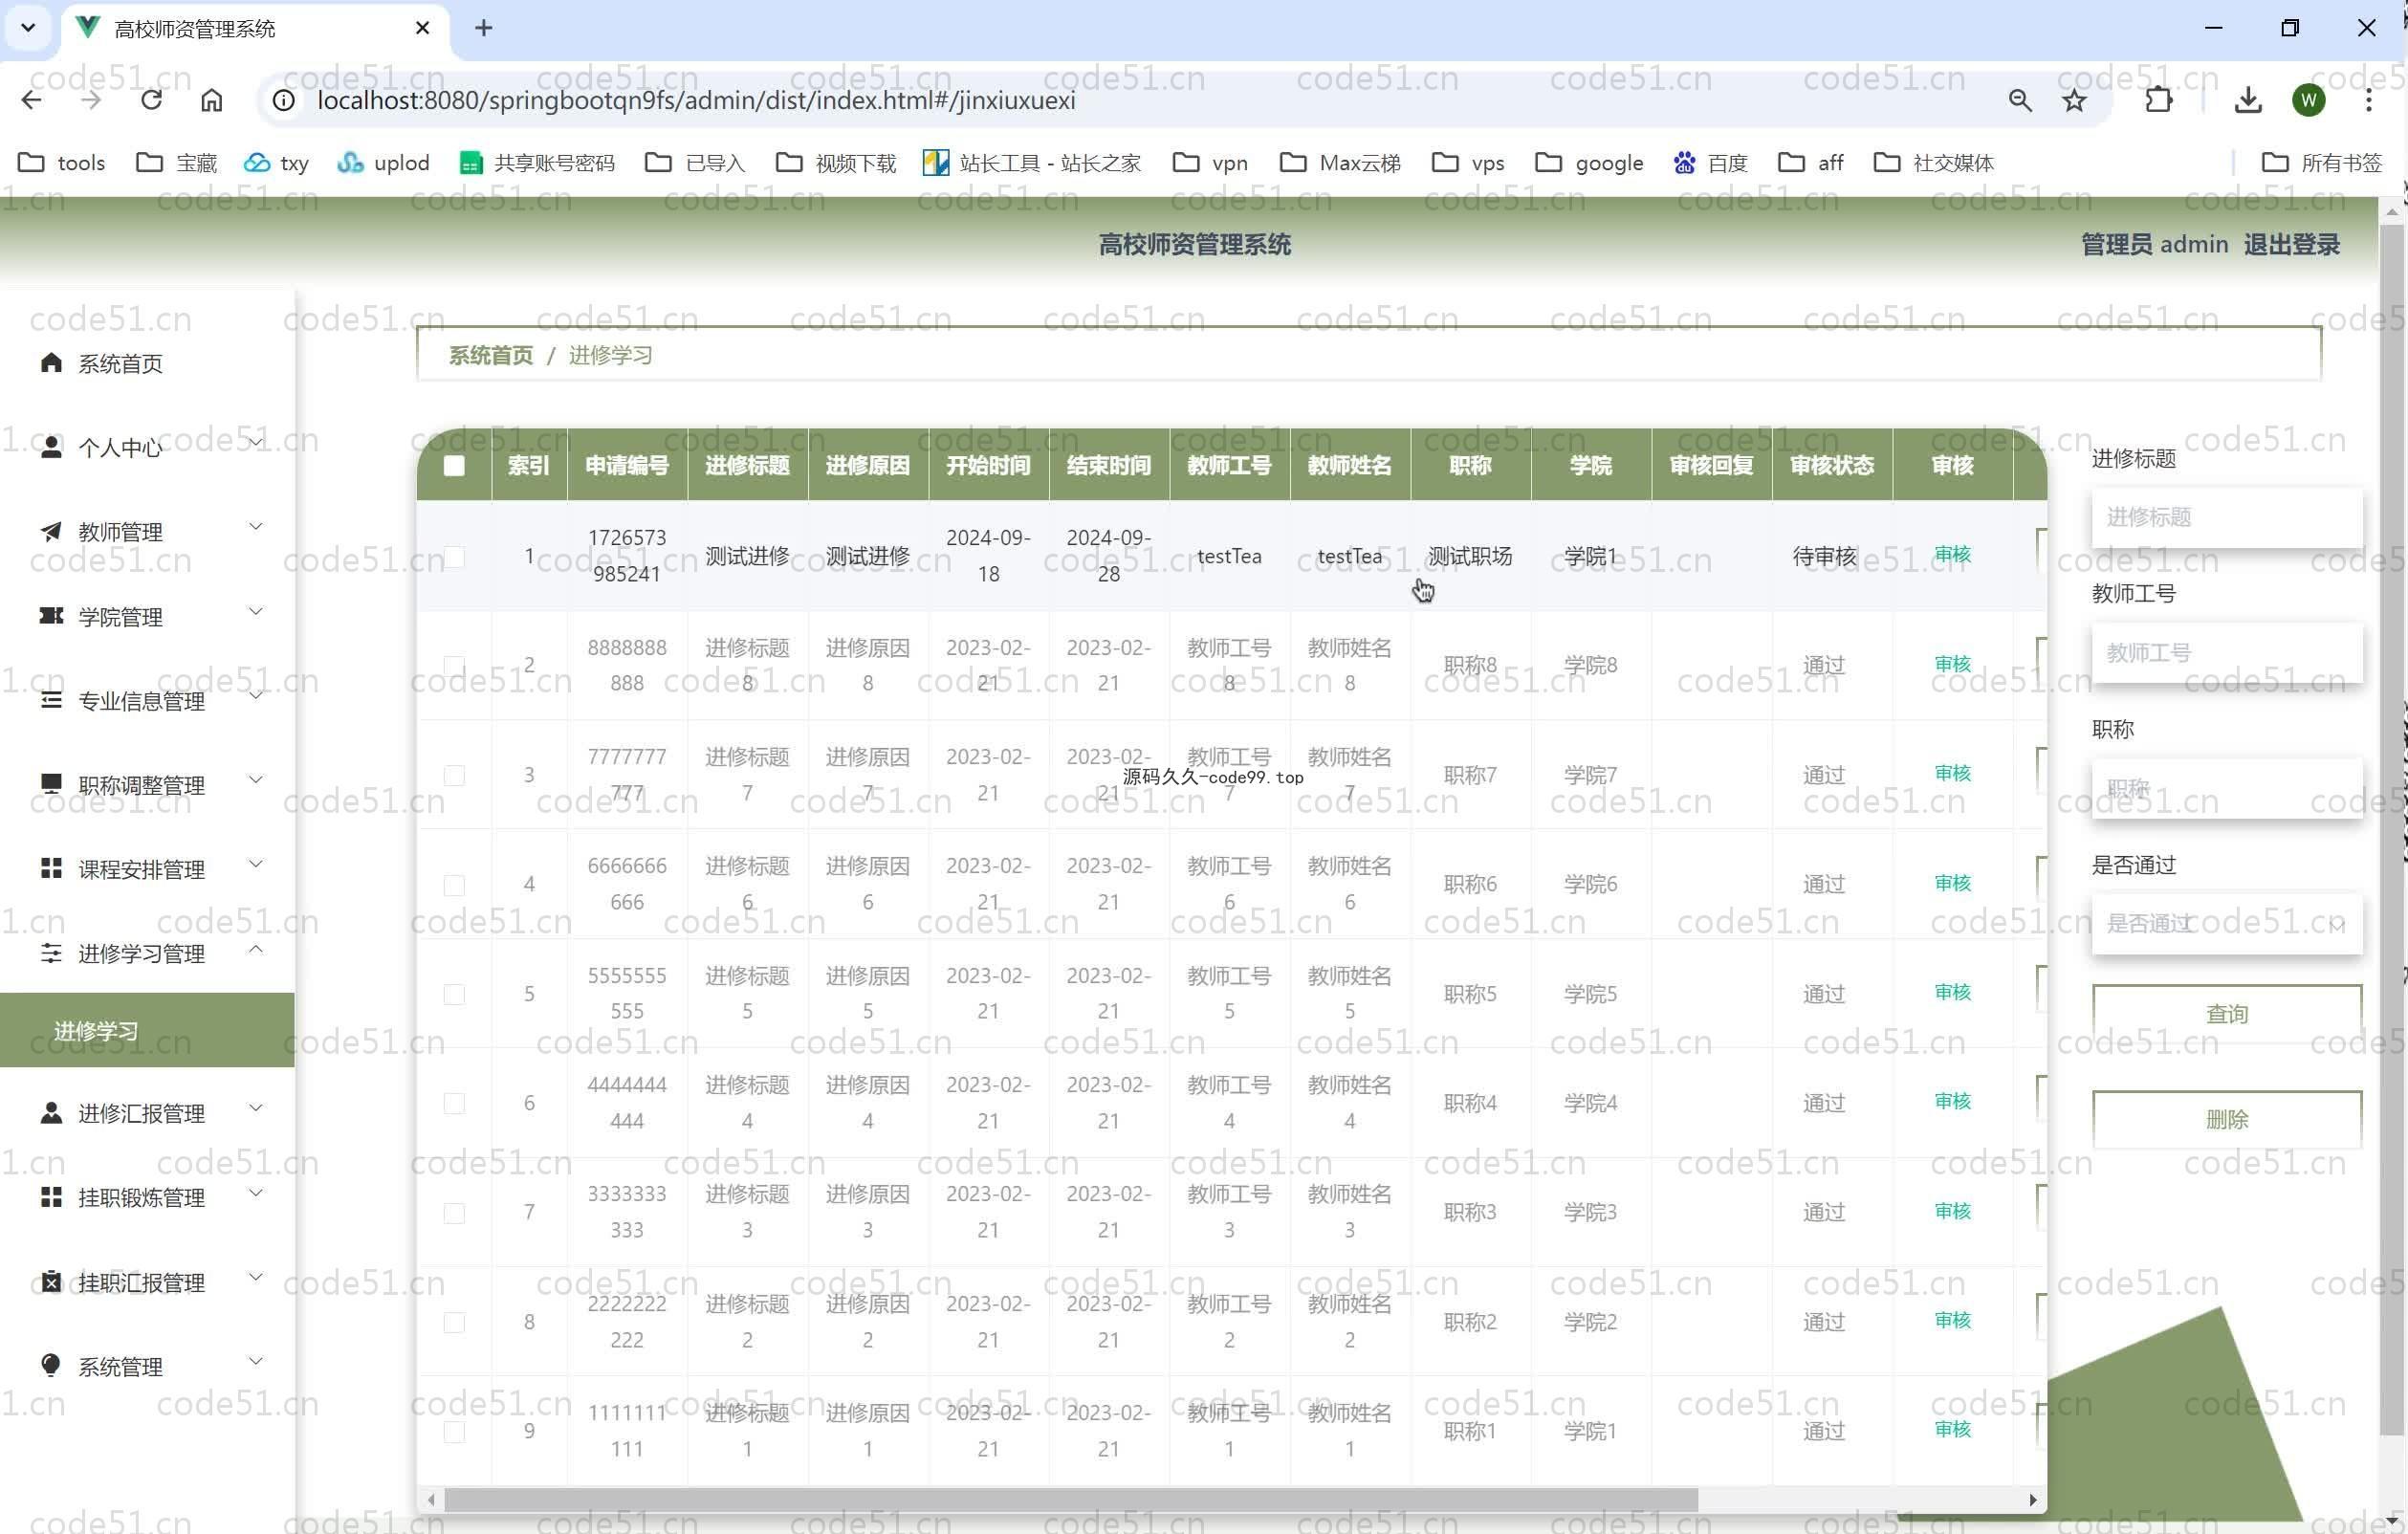Expand the 教师管理 menu chevron
The image size is (2408, 1534).
tap(256, 526)
